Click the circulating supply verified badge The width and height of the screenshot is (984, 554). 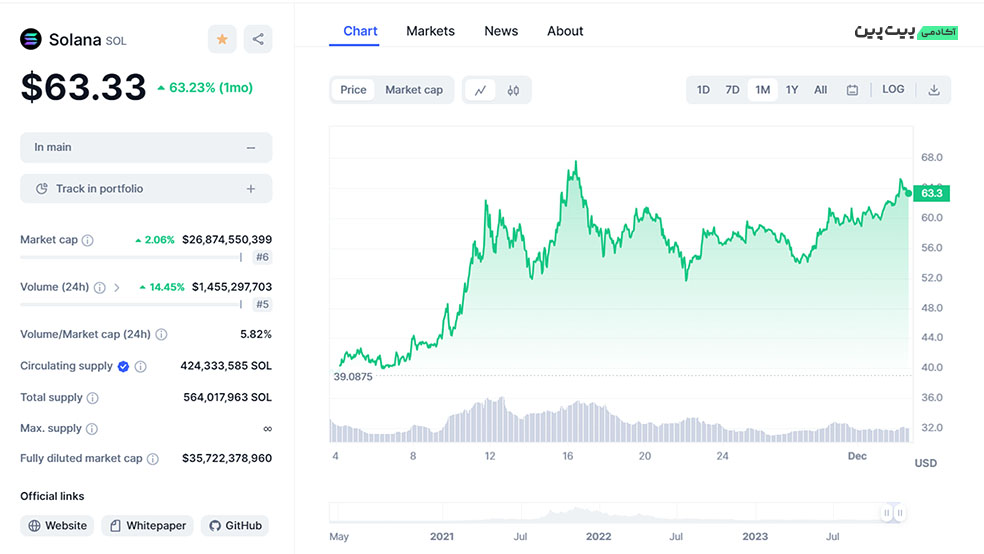pyautogui.click(x=124, y=366)
